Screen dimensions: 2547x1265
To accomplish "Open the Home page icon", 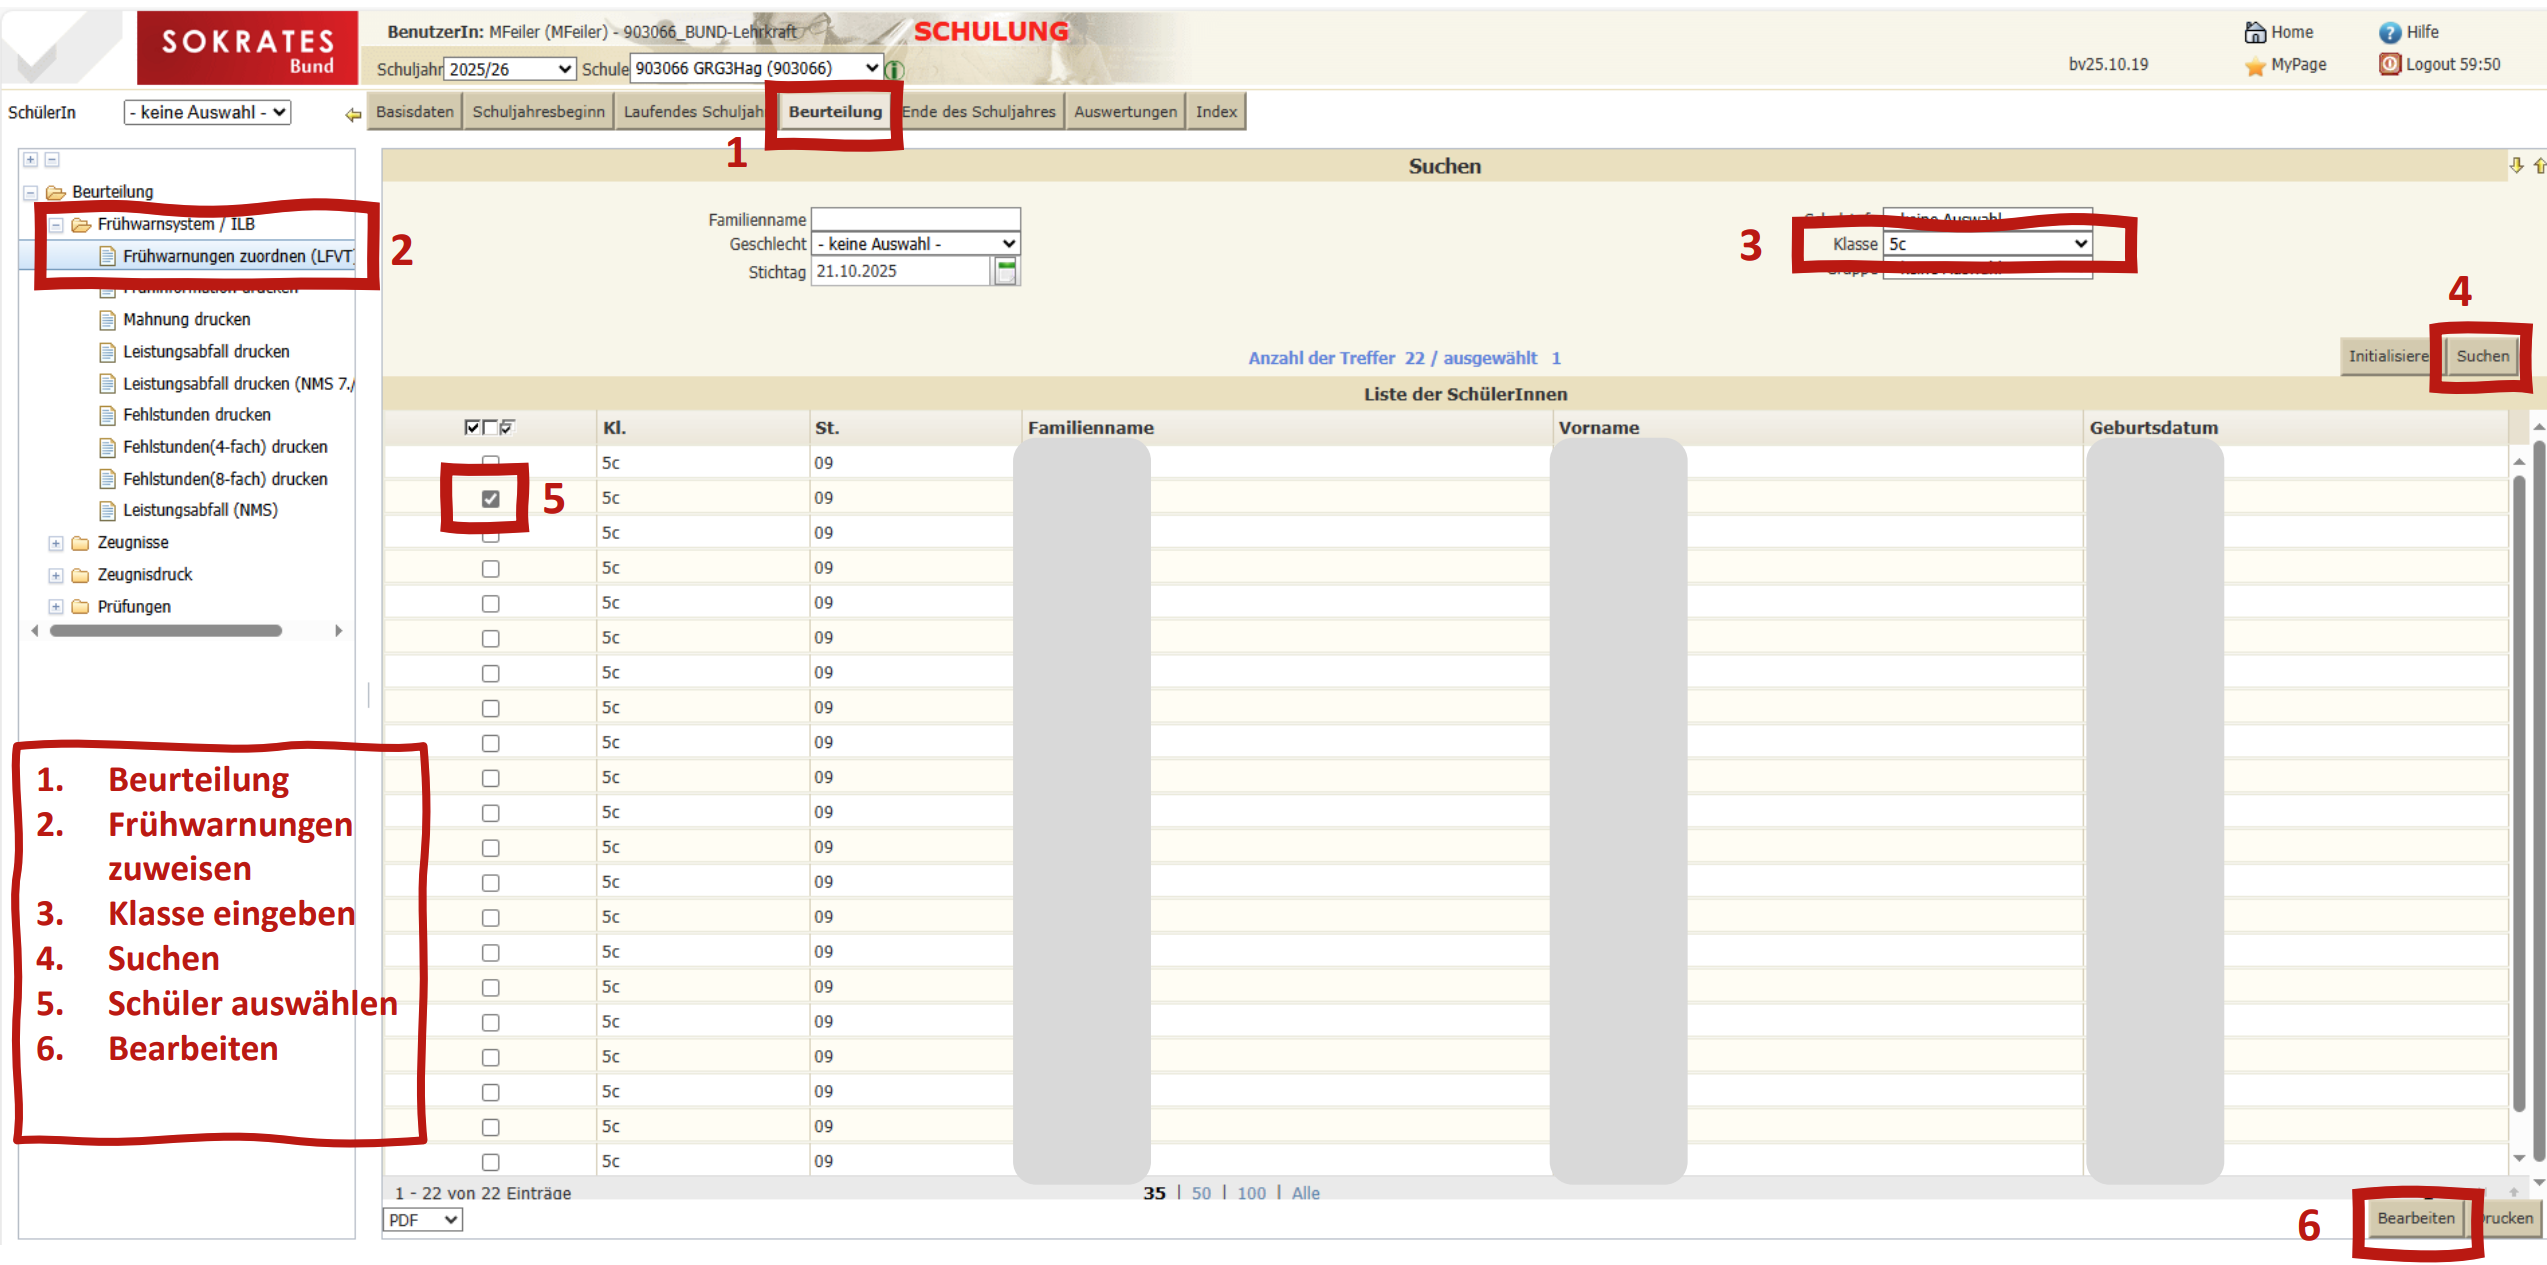I will pyautogui.click(x=2254, y=32).
